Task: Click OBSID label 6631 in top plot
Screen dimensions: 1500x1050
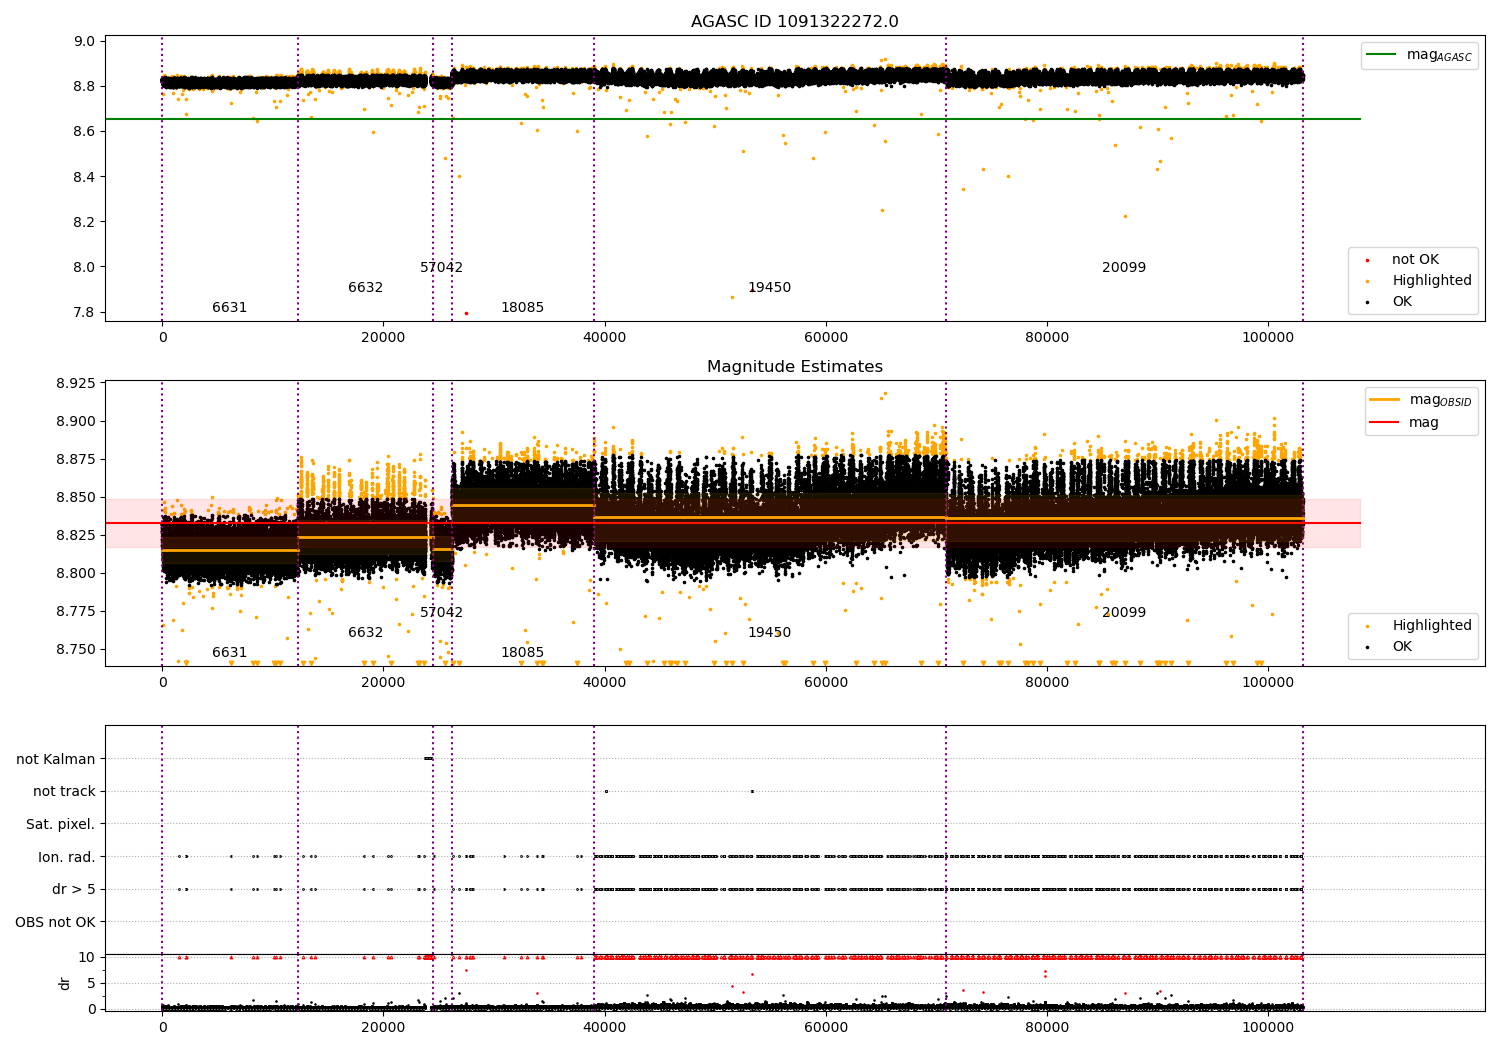Action: (x=229, y=307)
